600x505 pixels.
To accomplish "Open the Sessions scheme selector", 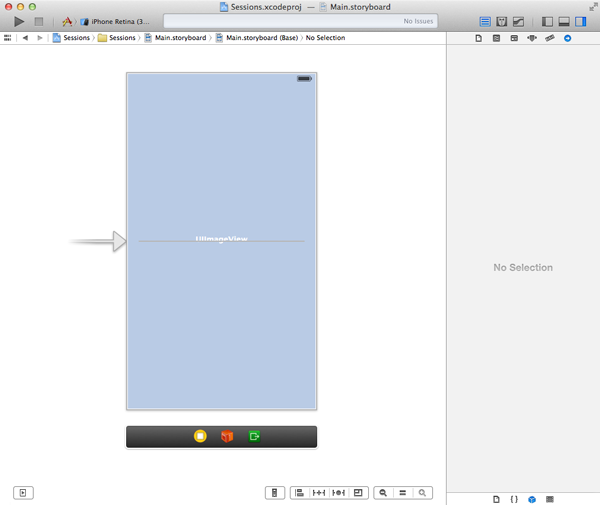I will 67,21.
